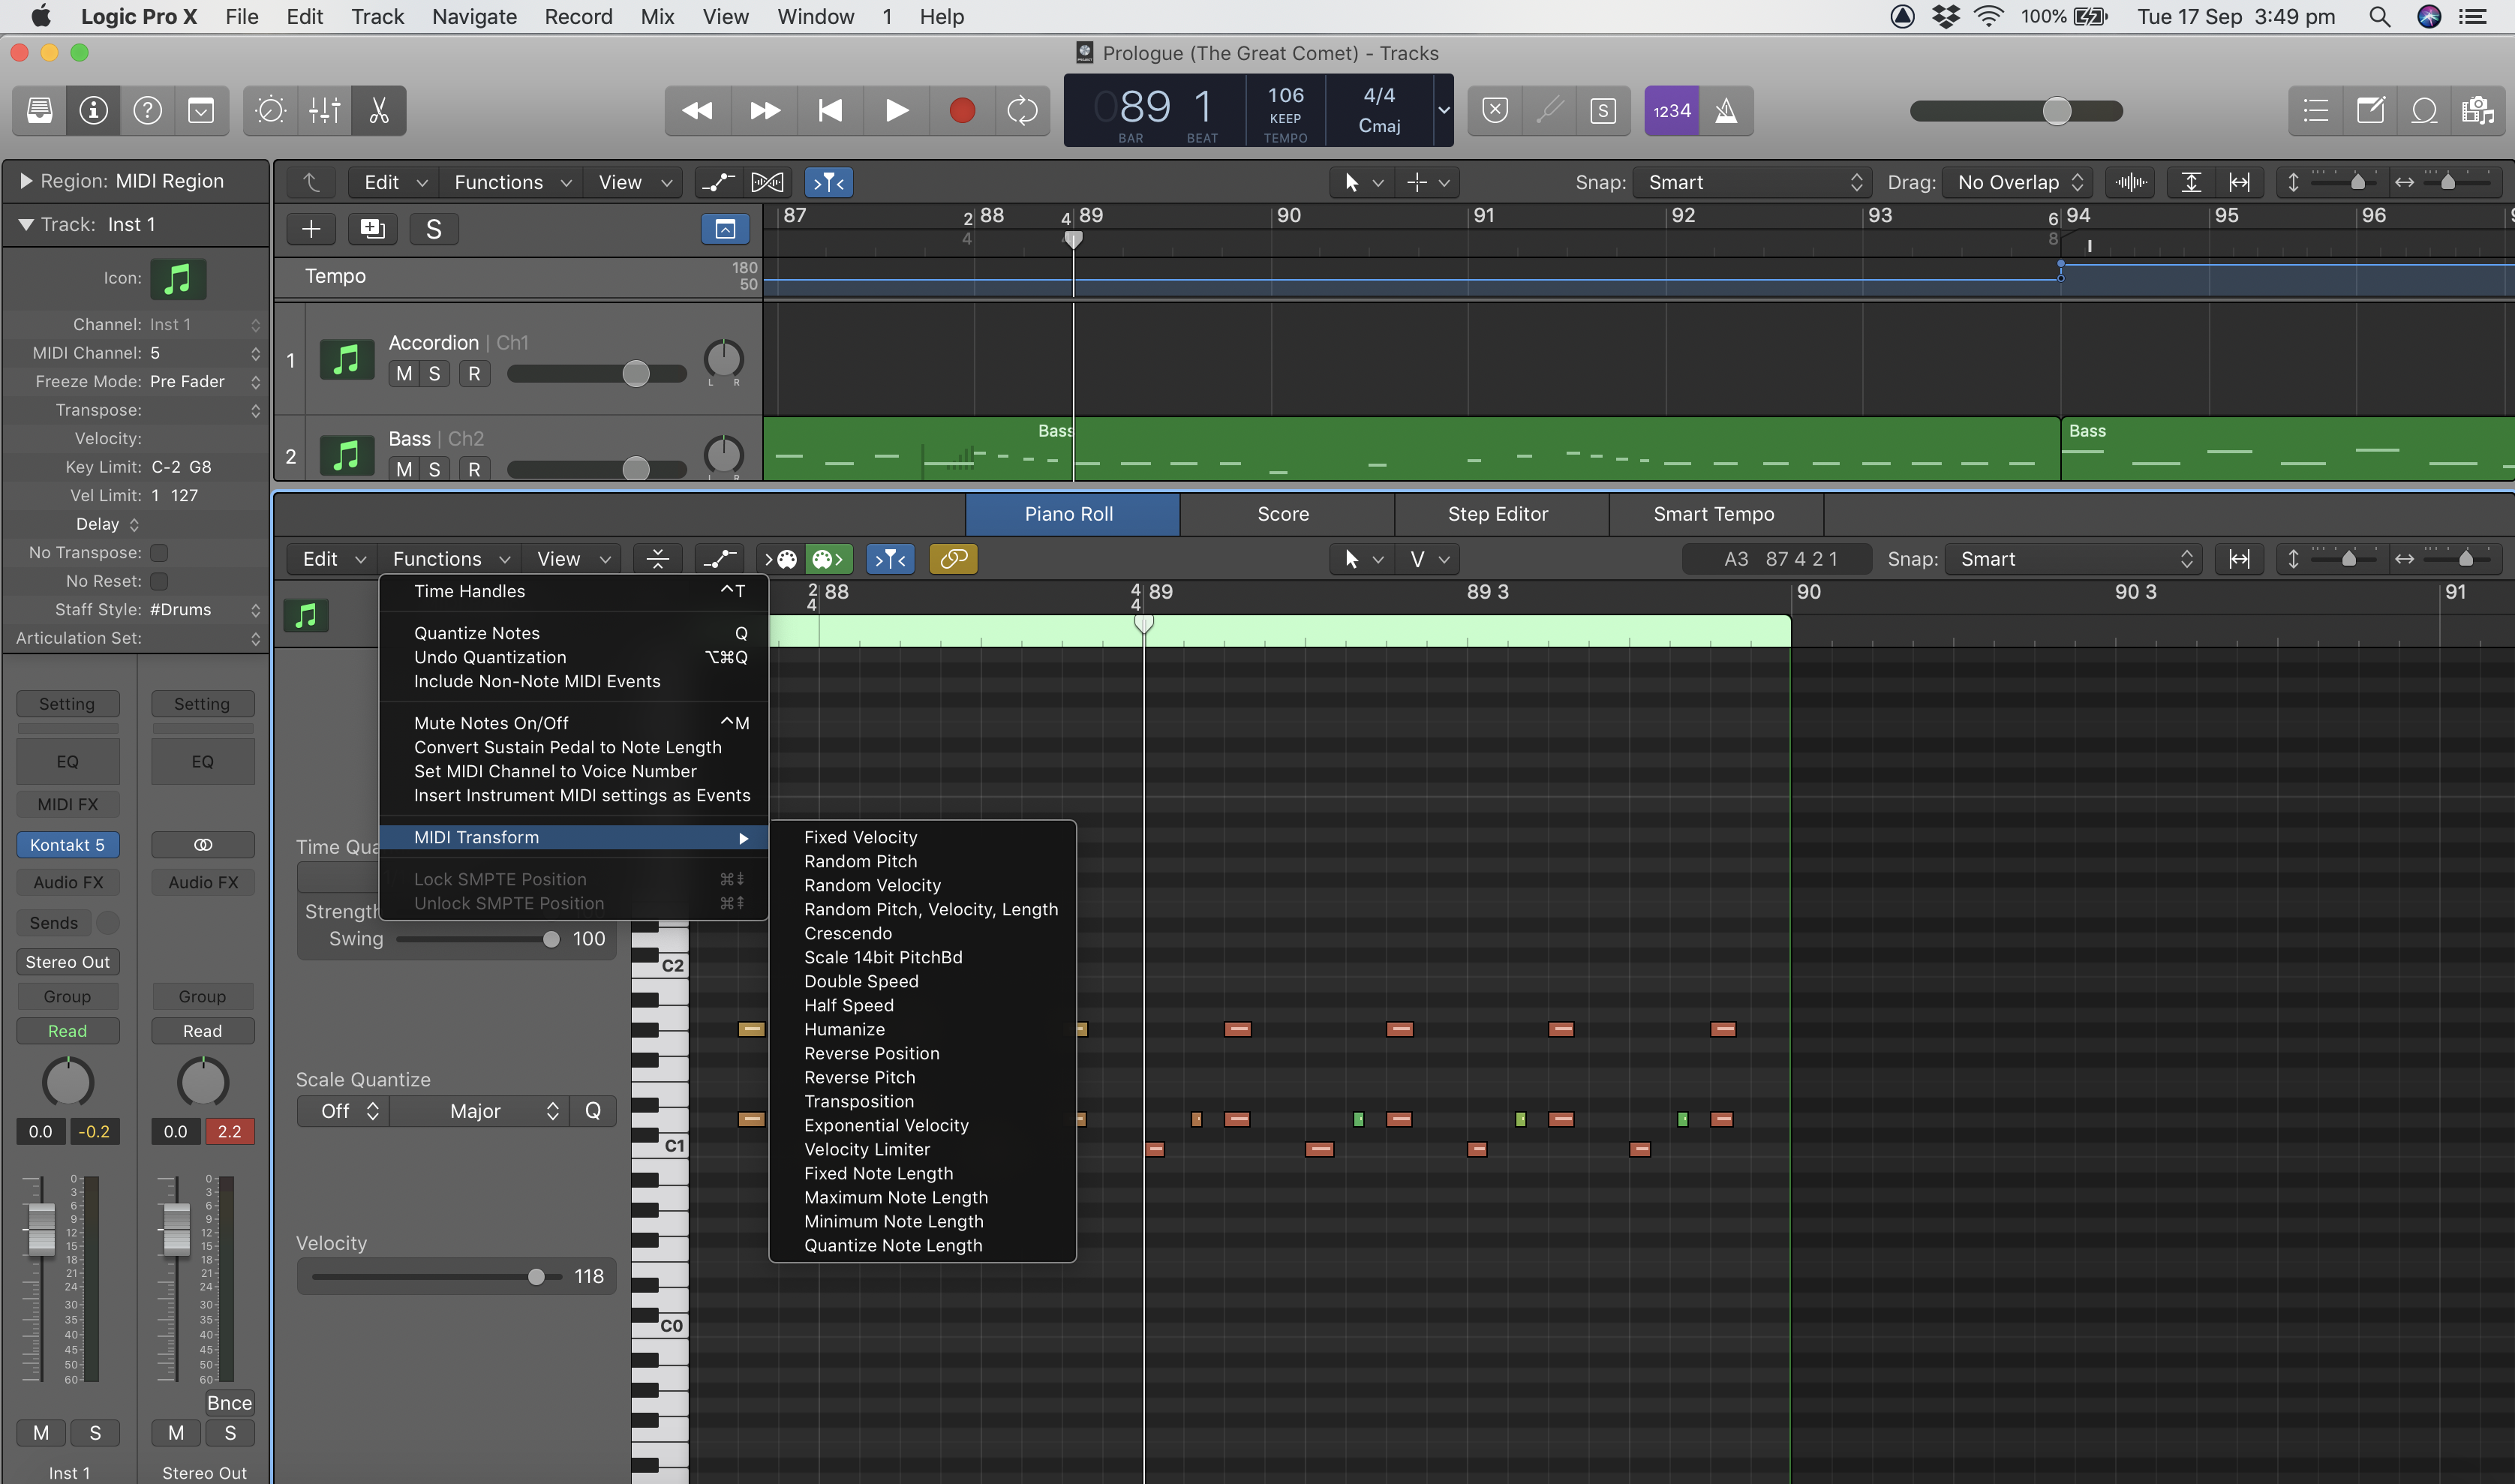Switch to the Step Editor tab

point(1497,514)
